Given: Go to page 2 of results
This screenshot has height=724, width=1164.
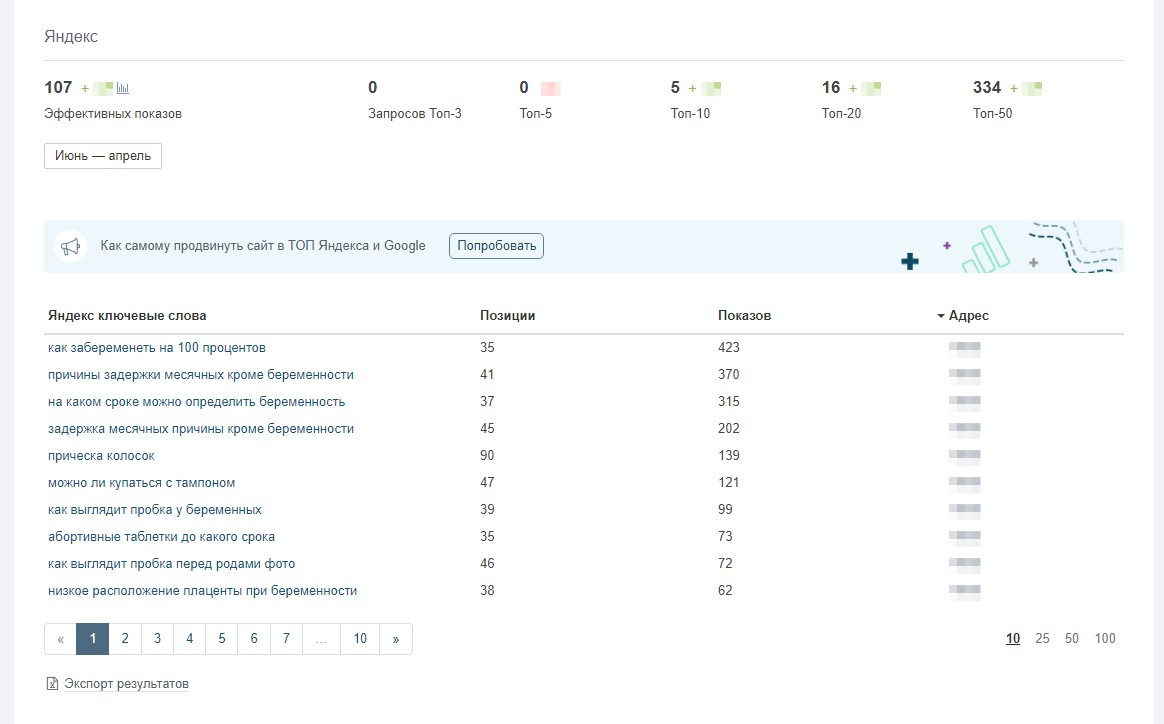Looking at the screenshot, I should (125, 639).
